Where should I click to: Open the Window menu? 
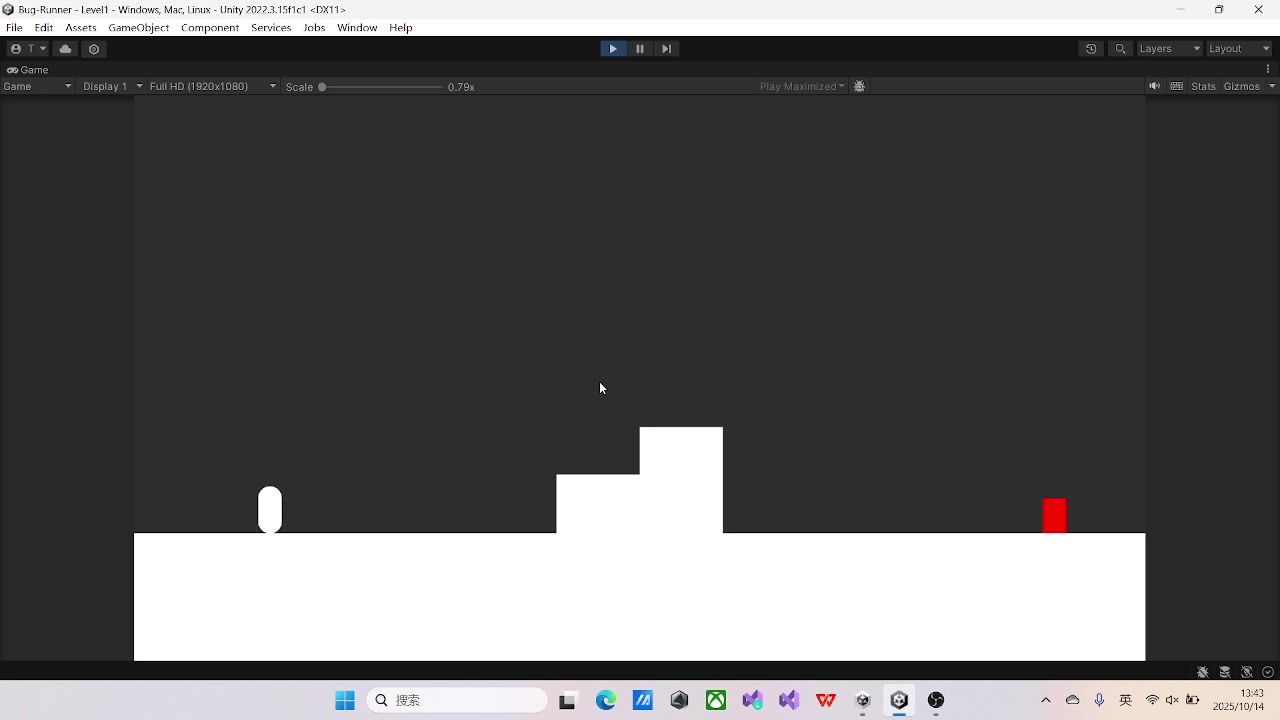[357, 28]
